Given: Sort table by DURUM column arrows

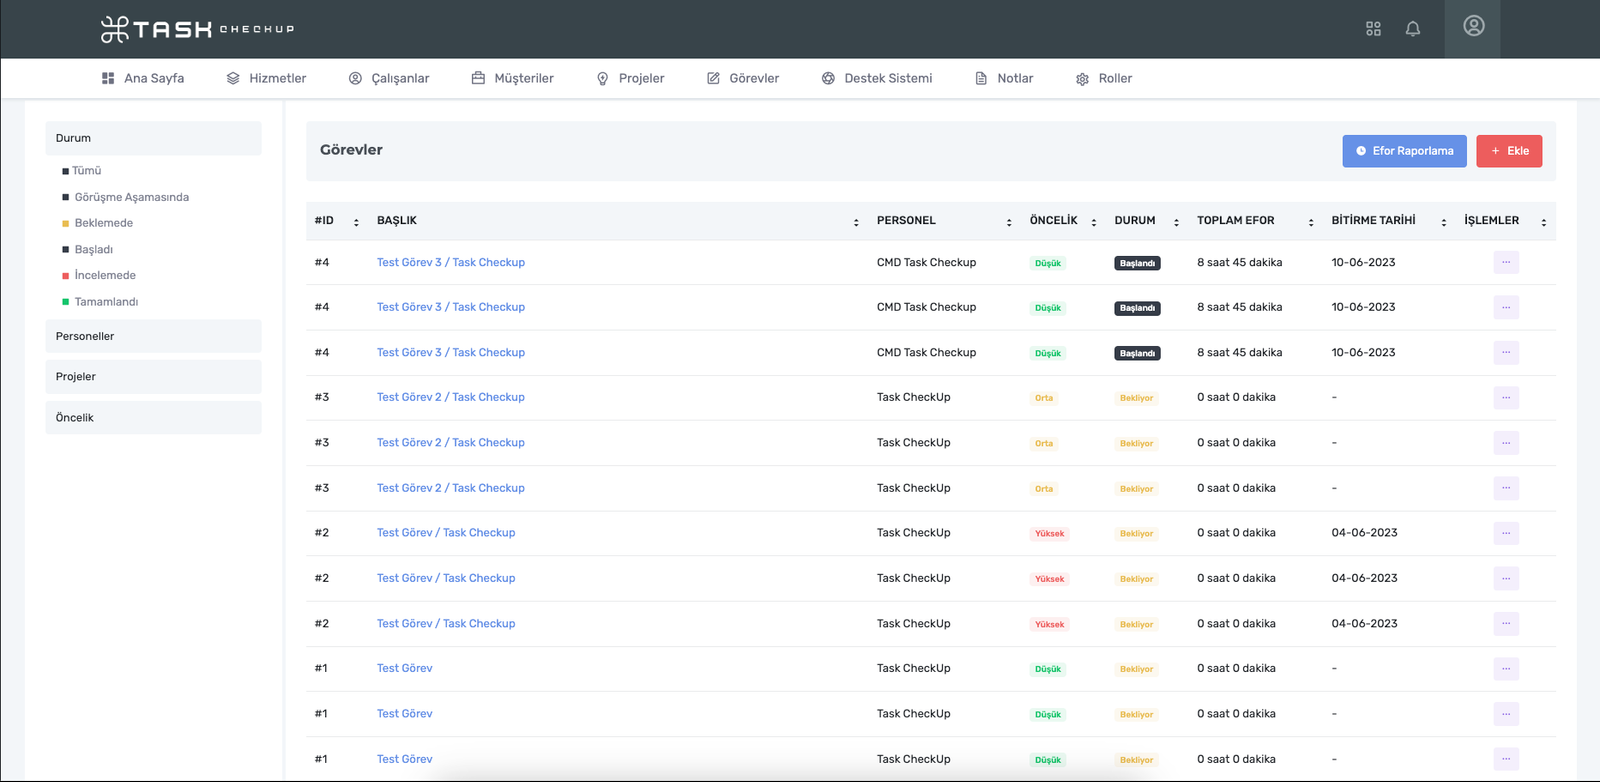Looking at the screenshot, I should 1176,222.
